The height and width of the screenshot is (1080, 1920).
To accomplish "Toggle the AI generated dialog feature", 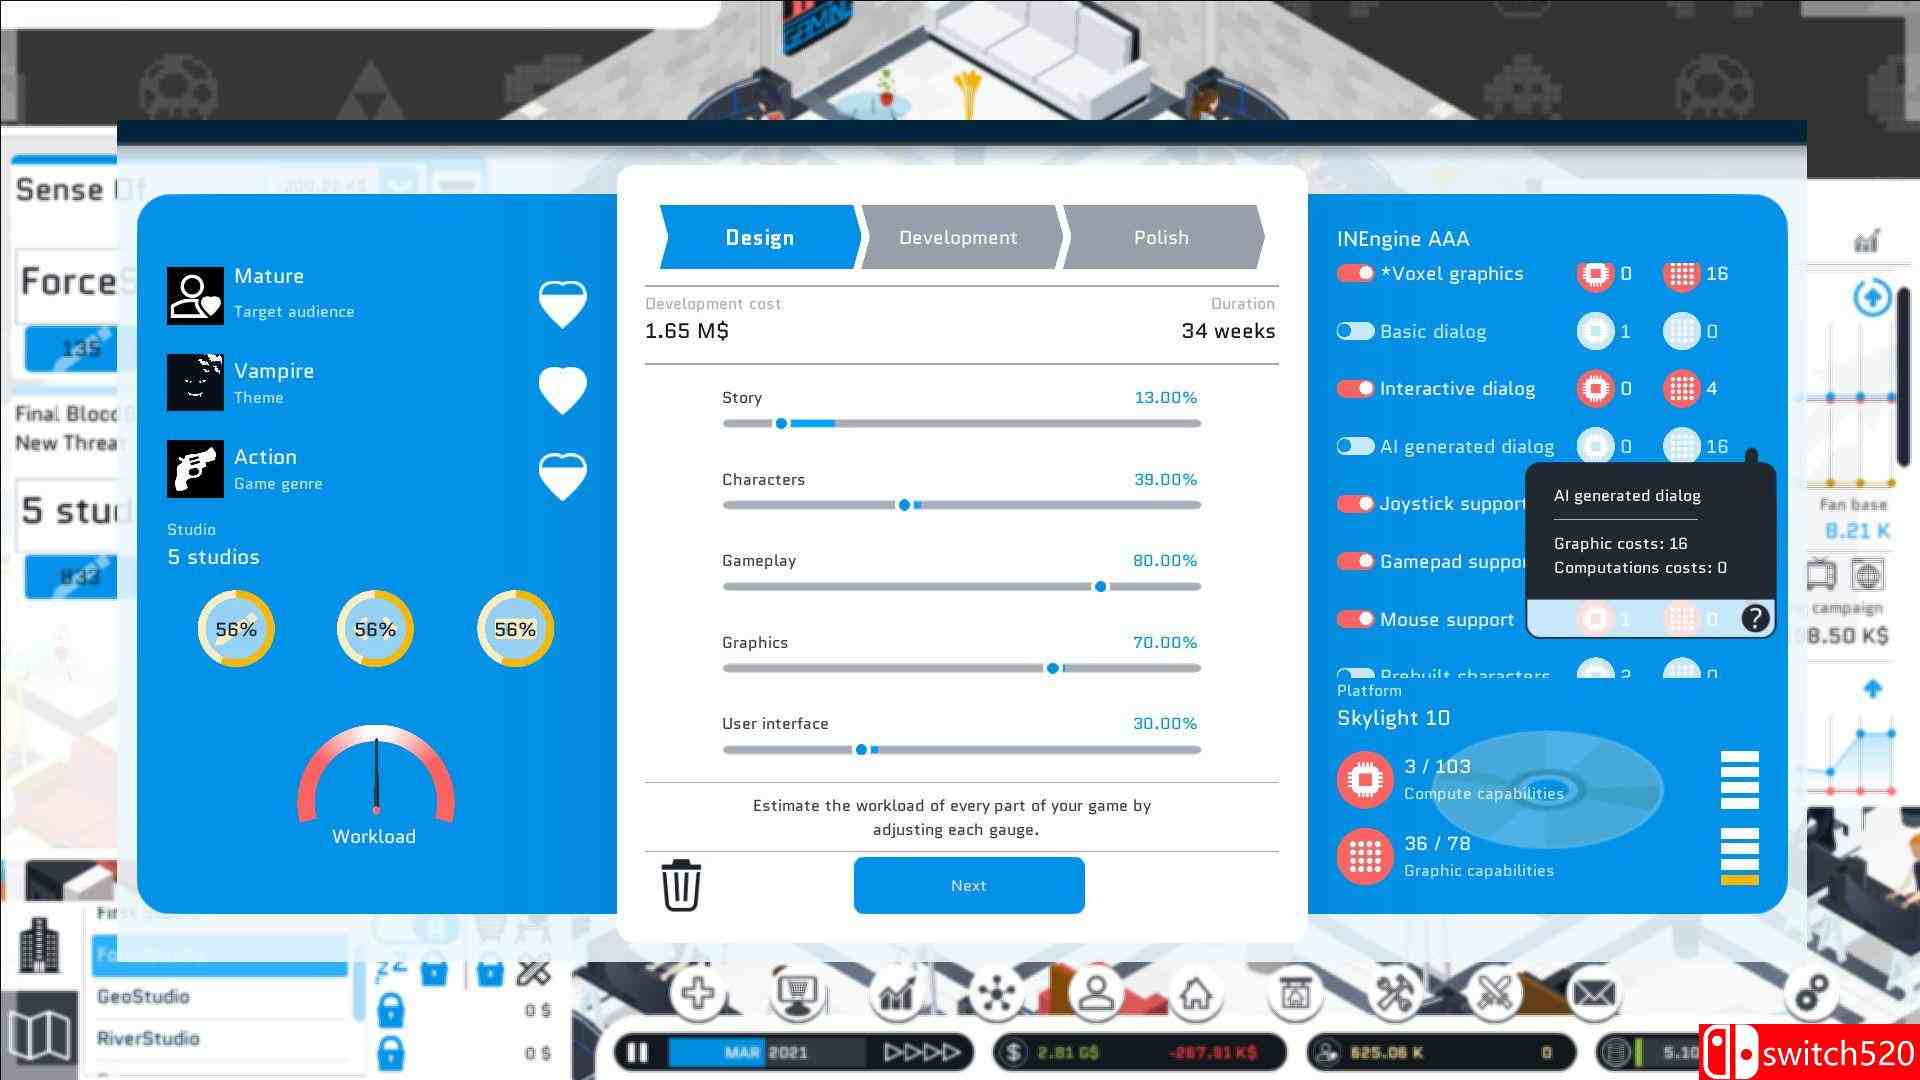I will 1354,446.
